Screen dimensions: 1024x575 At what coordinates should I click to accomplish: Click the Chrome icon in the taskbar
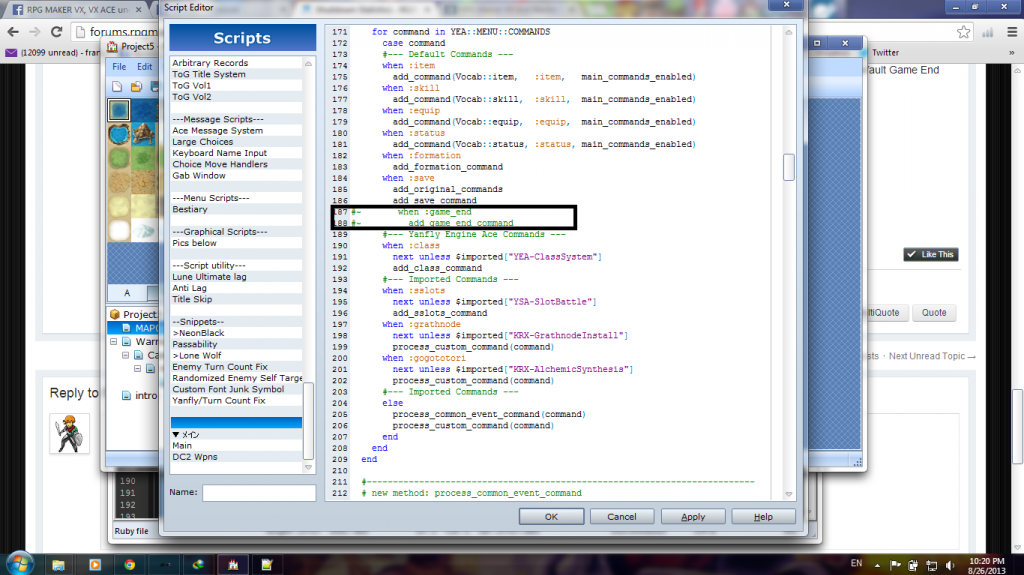tap(129, 563)
